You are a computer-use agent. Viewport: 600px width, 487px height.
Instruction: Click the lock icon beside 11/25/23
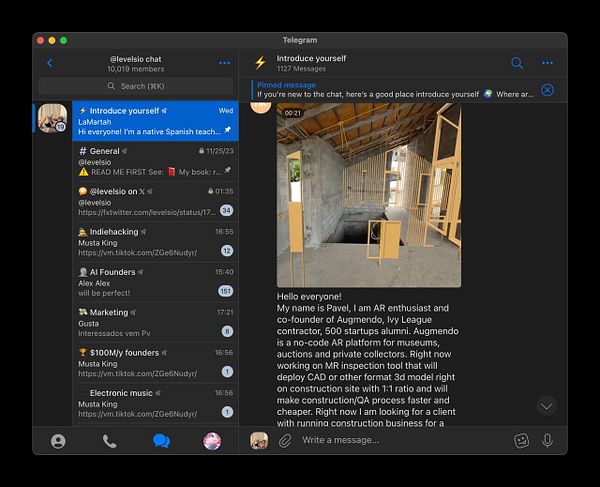(201, 151)
